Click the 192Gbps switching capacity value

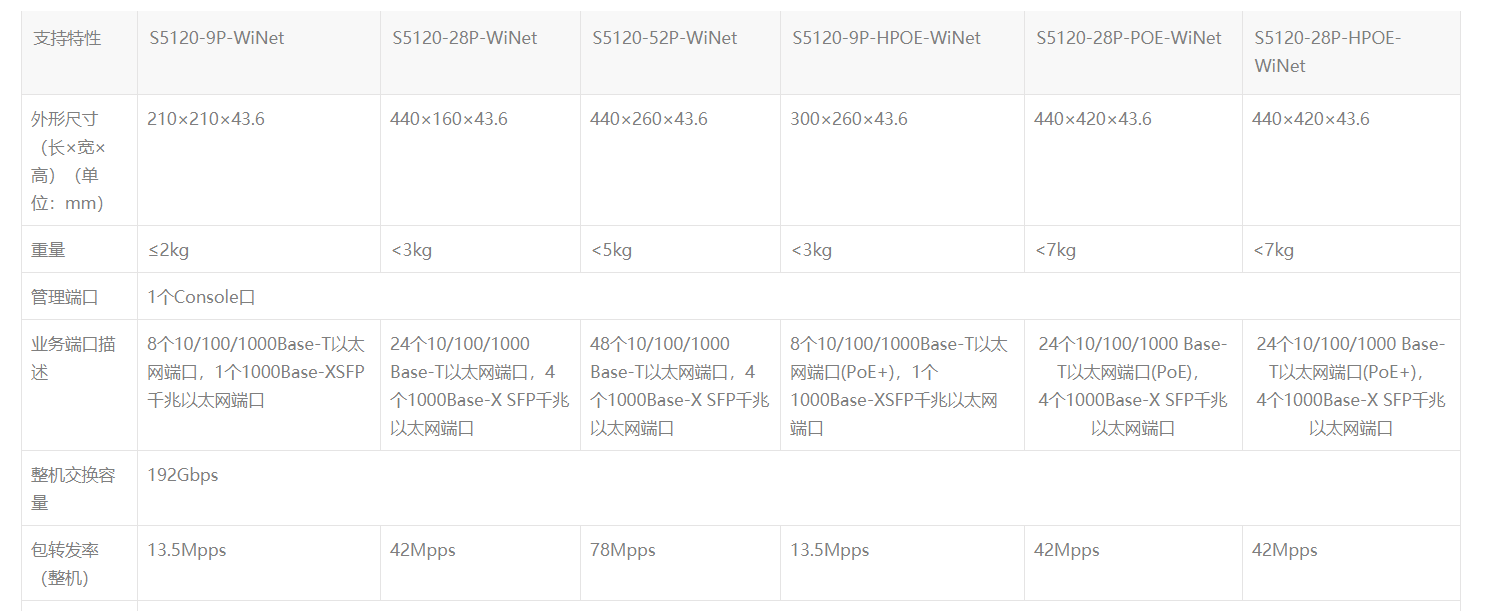coord(183,475)
